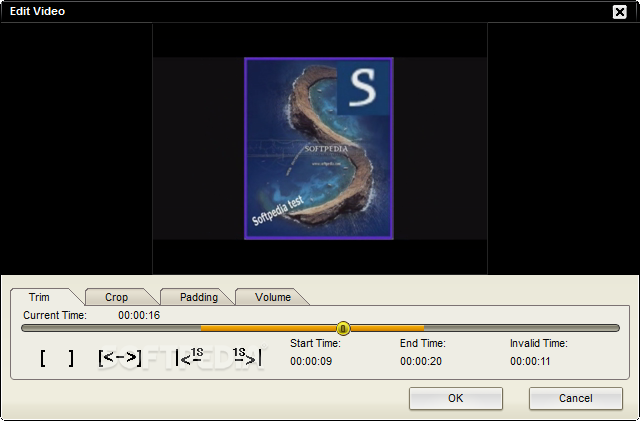
Task: Click the yellow timeline slider knob
Action: coord(343,328)
